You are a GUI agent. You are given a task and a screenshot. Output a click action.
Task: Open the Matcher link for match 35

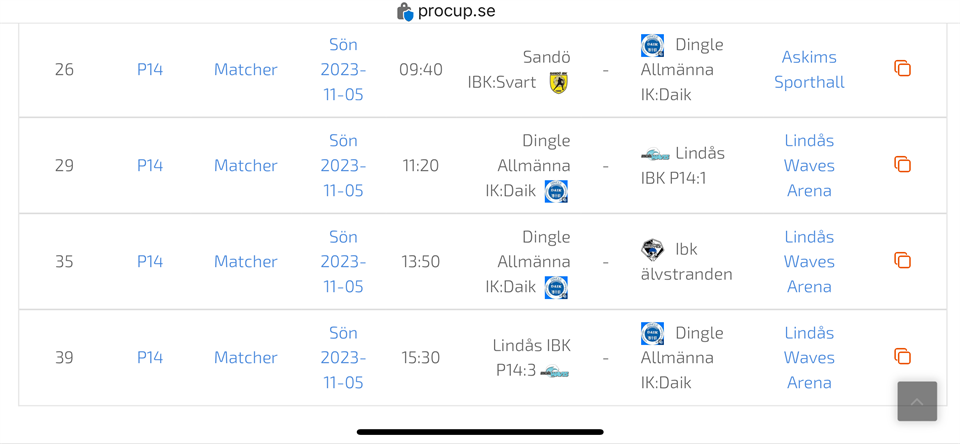click(x=245, y=261)
